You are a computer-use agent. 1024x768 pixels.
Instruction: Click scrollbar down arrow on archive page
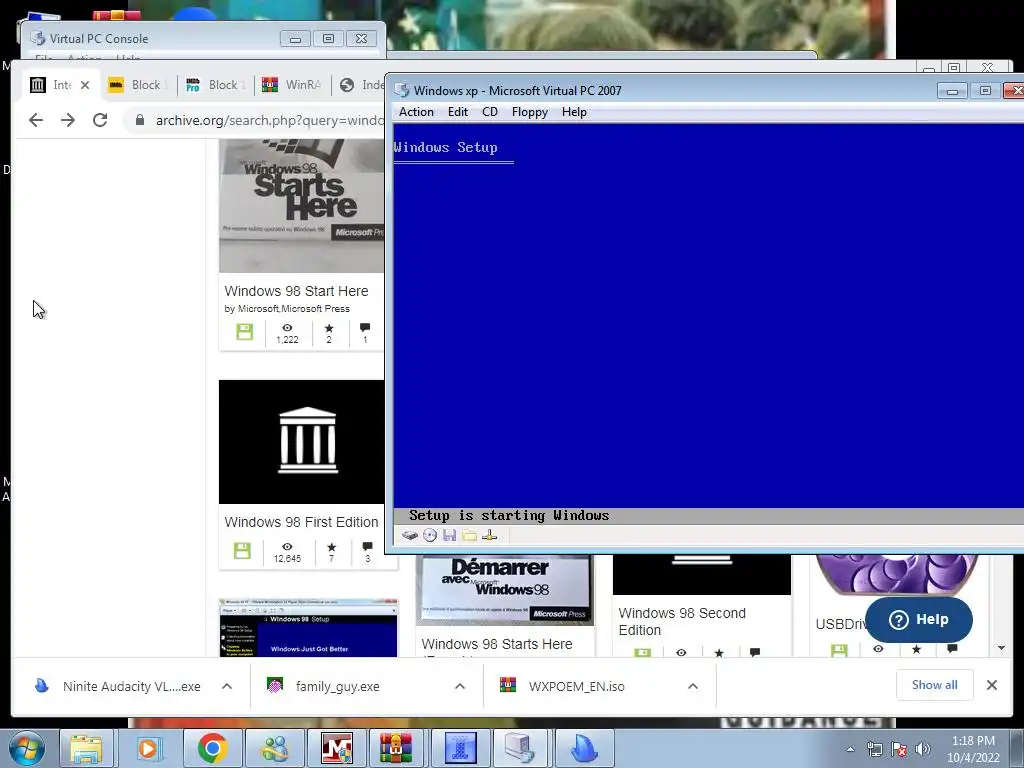(x=1001, y=648)
